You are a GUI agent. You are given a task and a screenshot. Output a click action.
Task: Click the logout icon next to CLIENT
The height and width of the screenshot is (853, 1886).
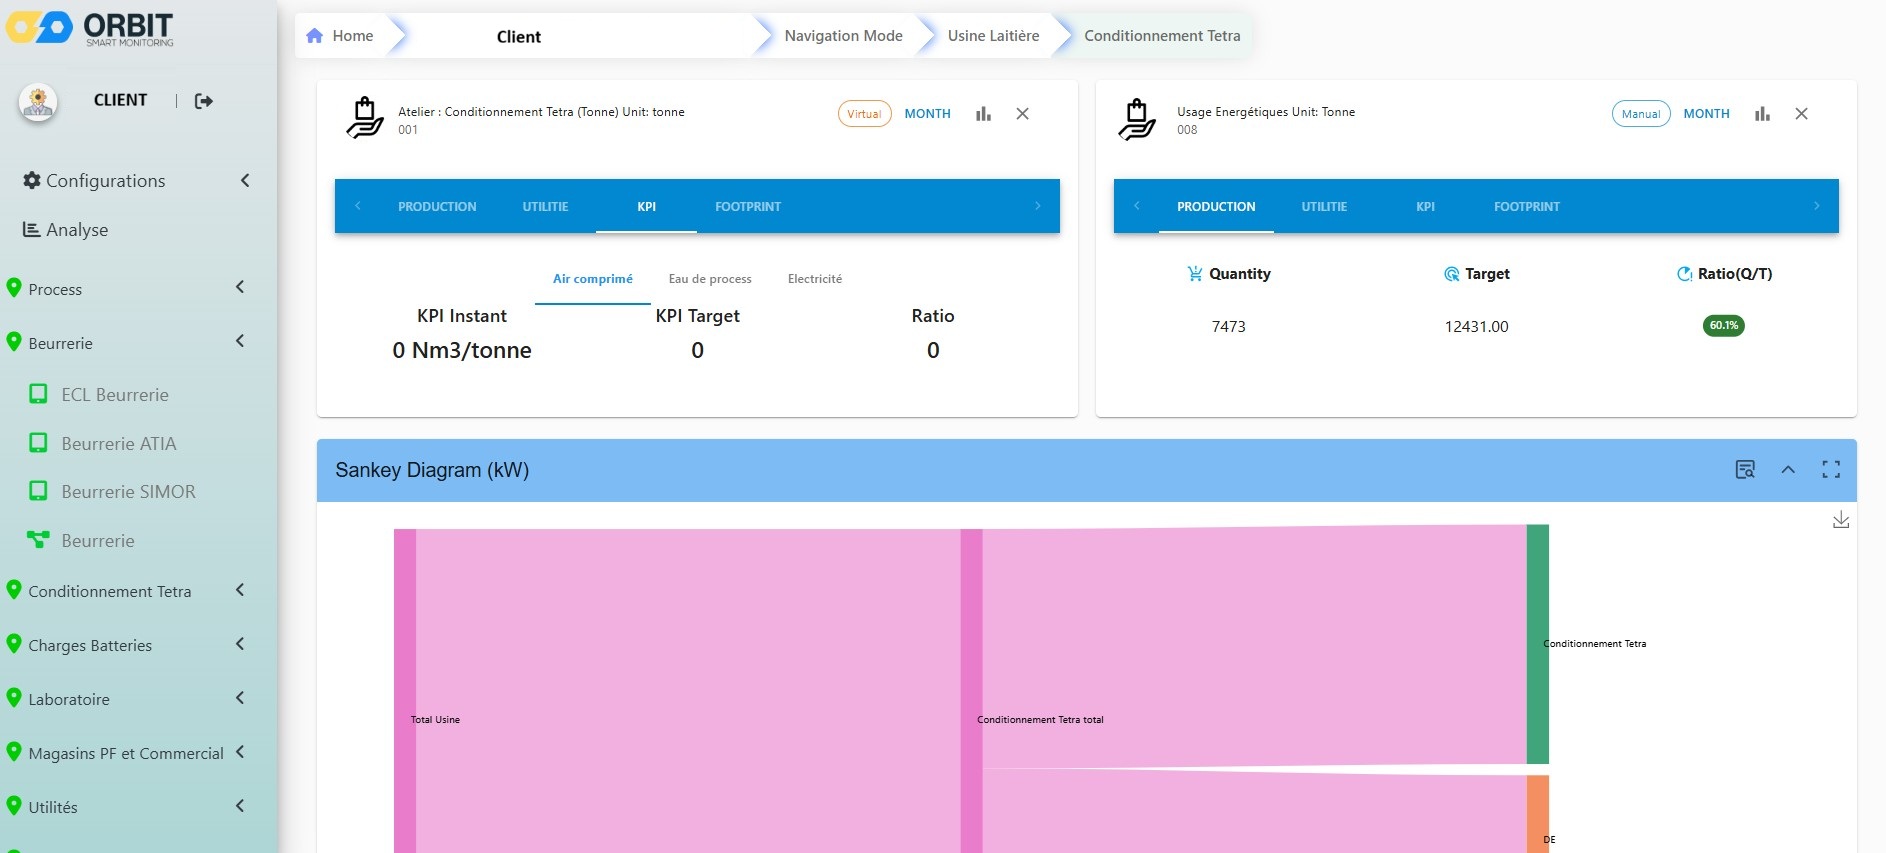click(204, 101)
